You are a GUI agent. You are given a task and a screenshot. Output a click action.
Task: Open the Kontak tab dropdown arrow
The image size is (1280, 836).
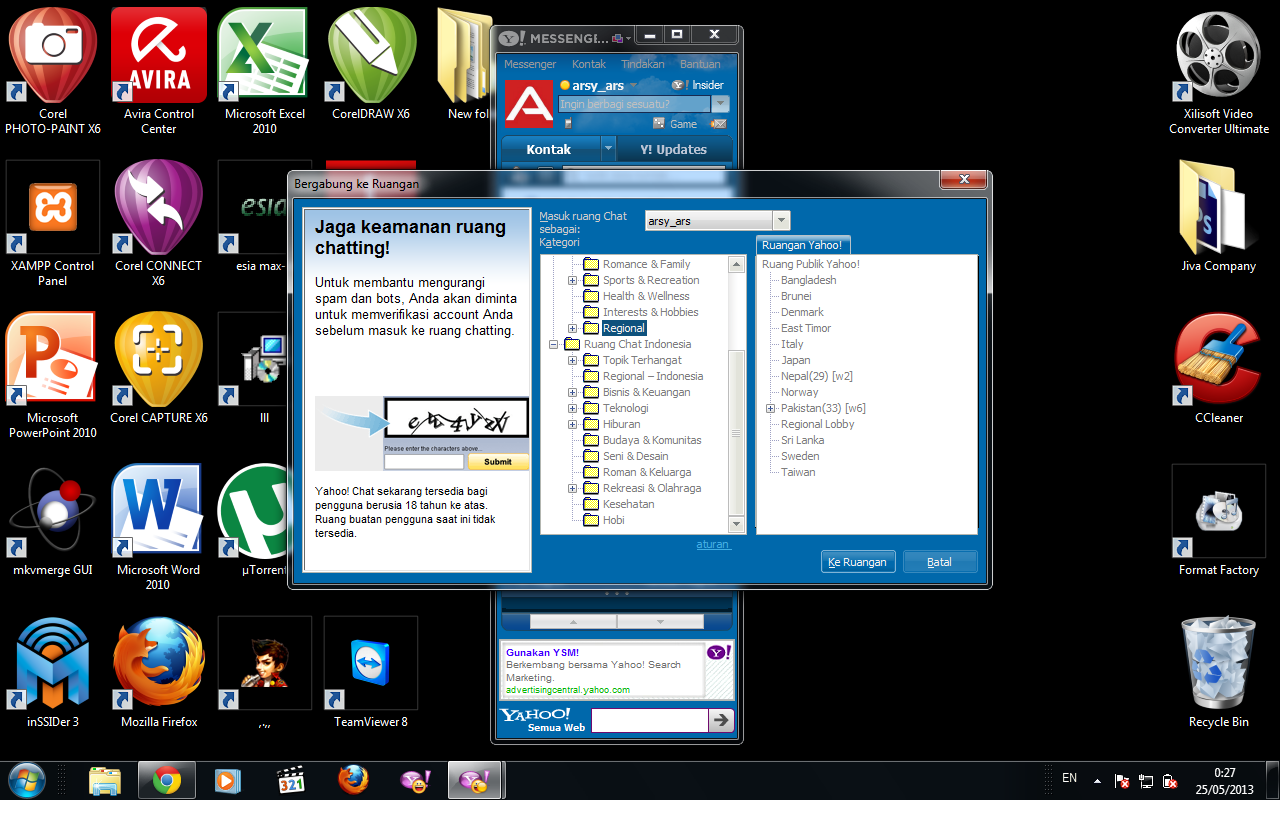607,149
